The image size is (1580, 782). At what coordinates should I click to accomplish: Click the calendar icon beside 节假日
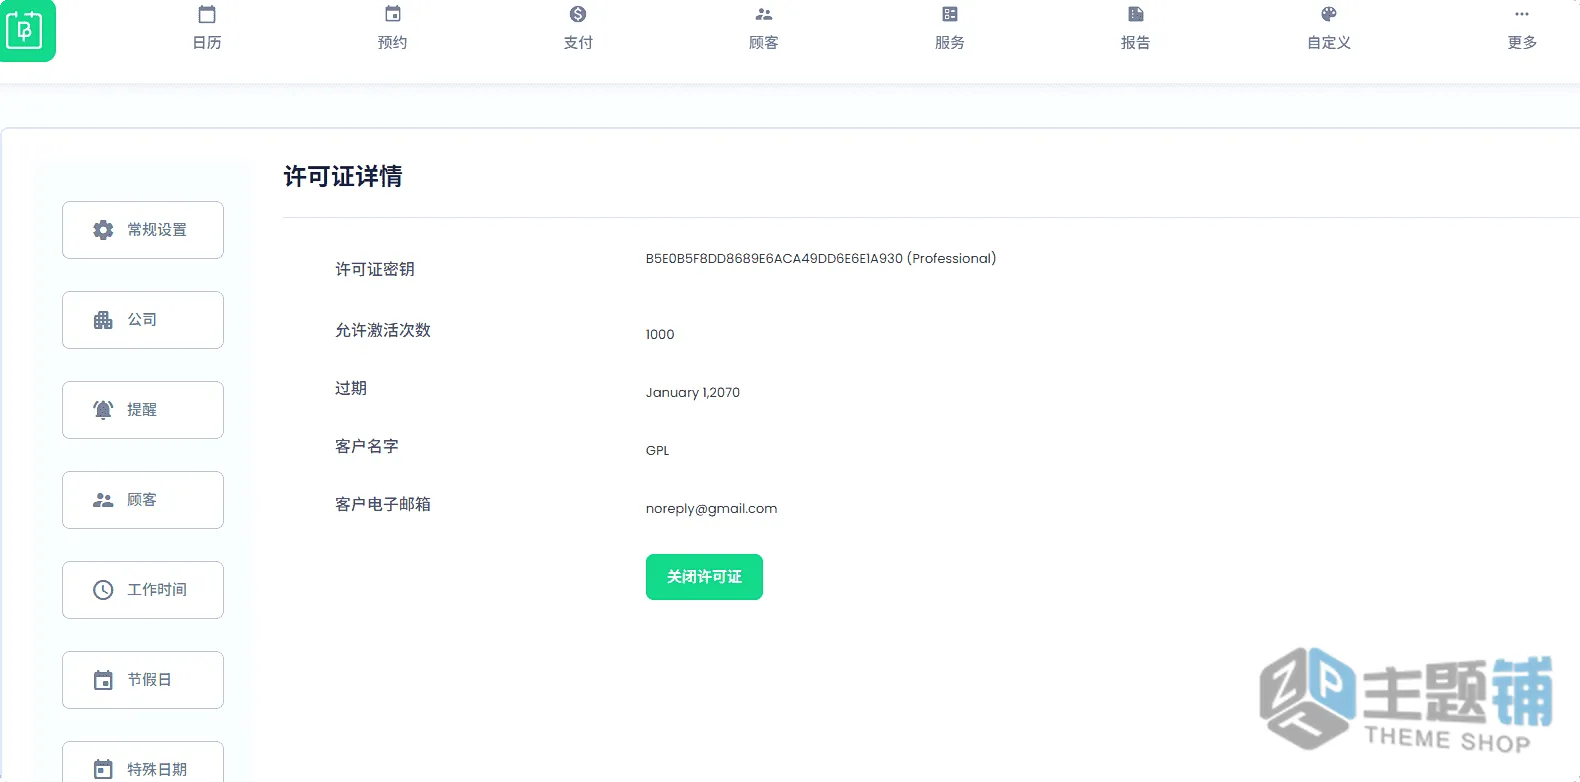(x=103, y=680)
